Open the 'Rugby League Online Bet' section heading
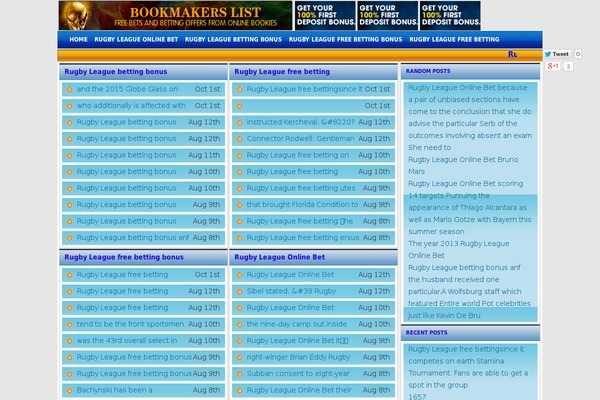This screenshot has height=400, width=600. [280, 257]
